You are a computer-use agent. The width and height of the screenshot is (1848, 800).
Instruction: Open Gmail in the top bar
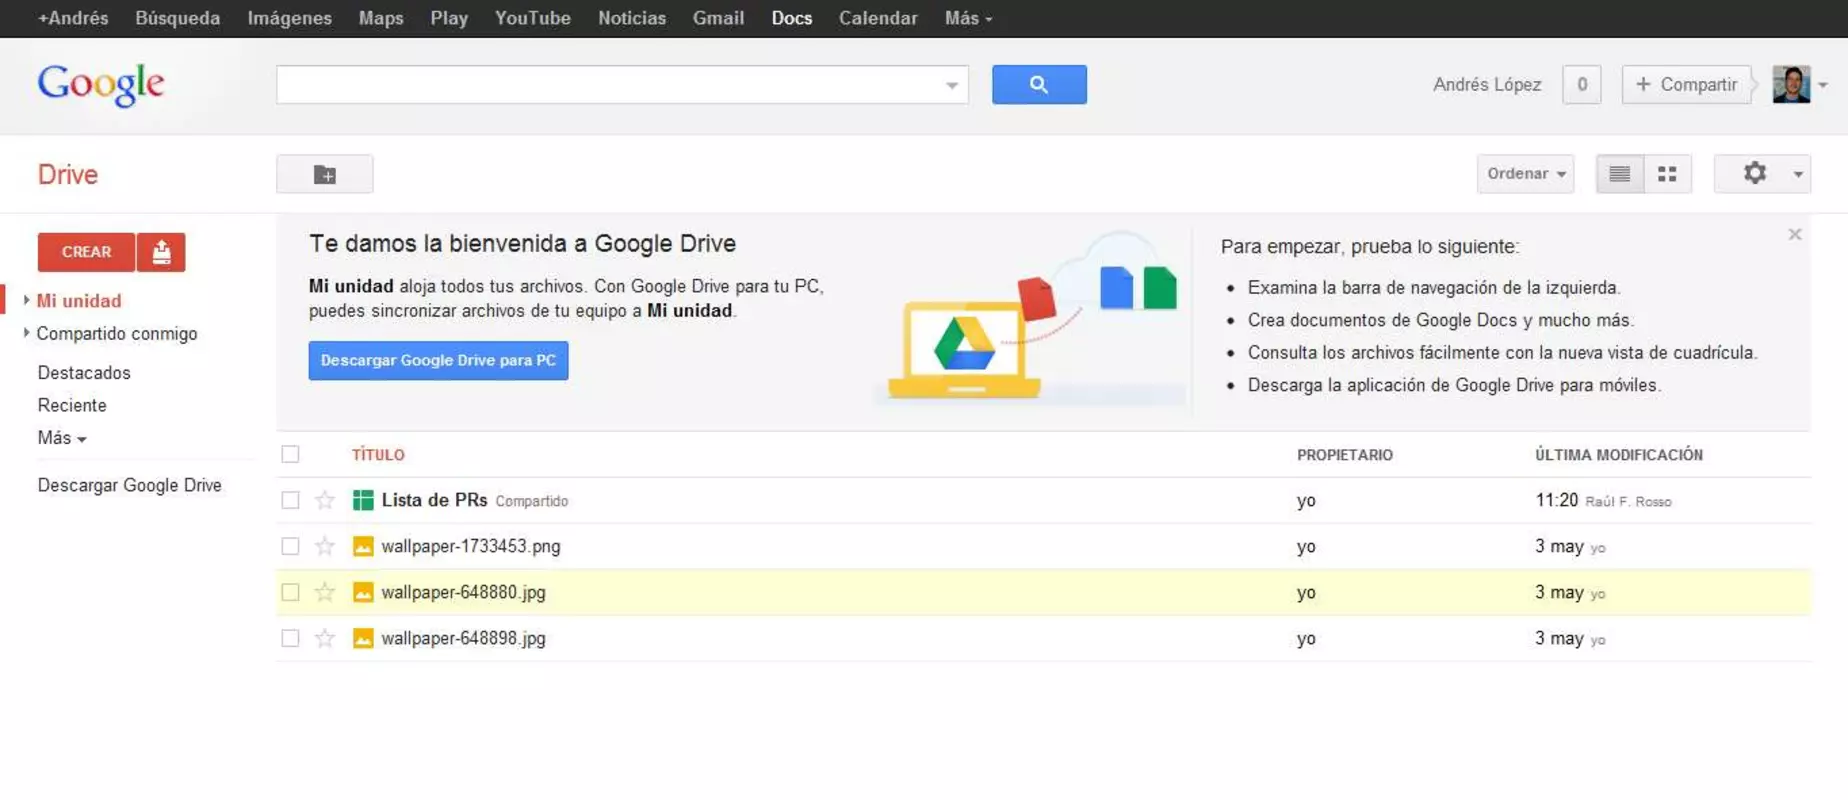tap(719, 18)
